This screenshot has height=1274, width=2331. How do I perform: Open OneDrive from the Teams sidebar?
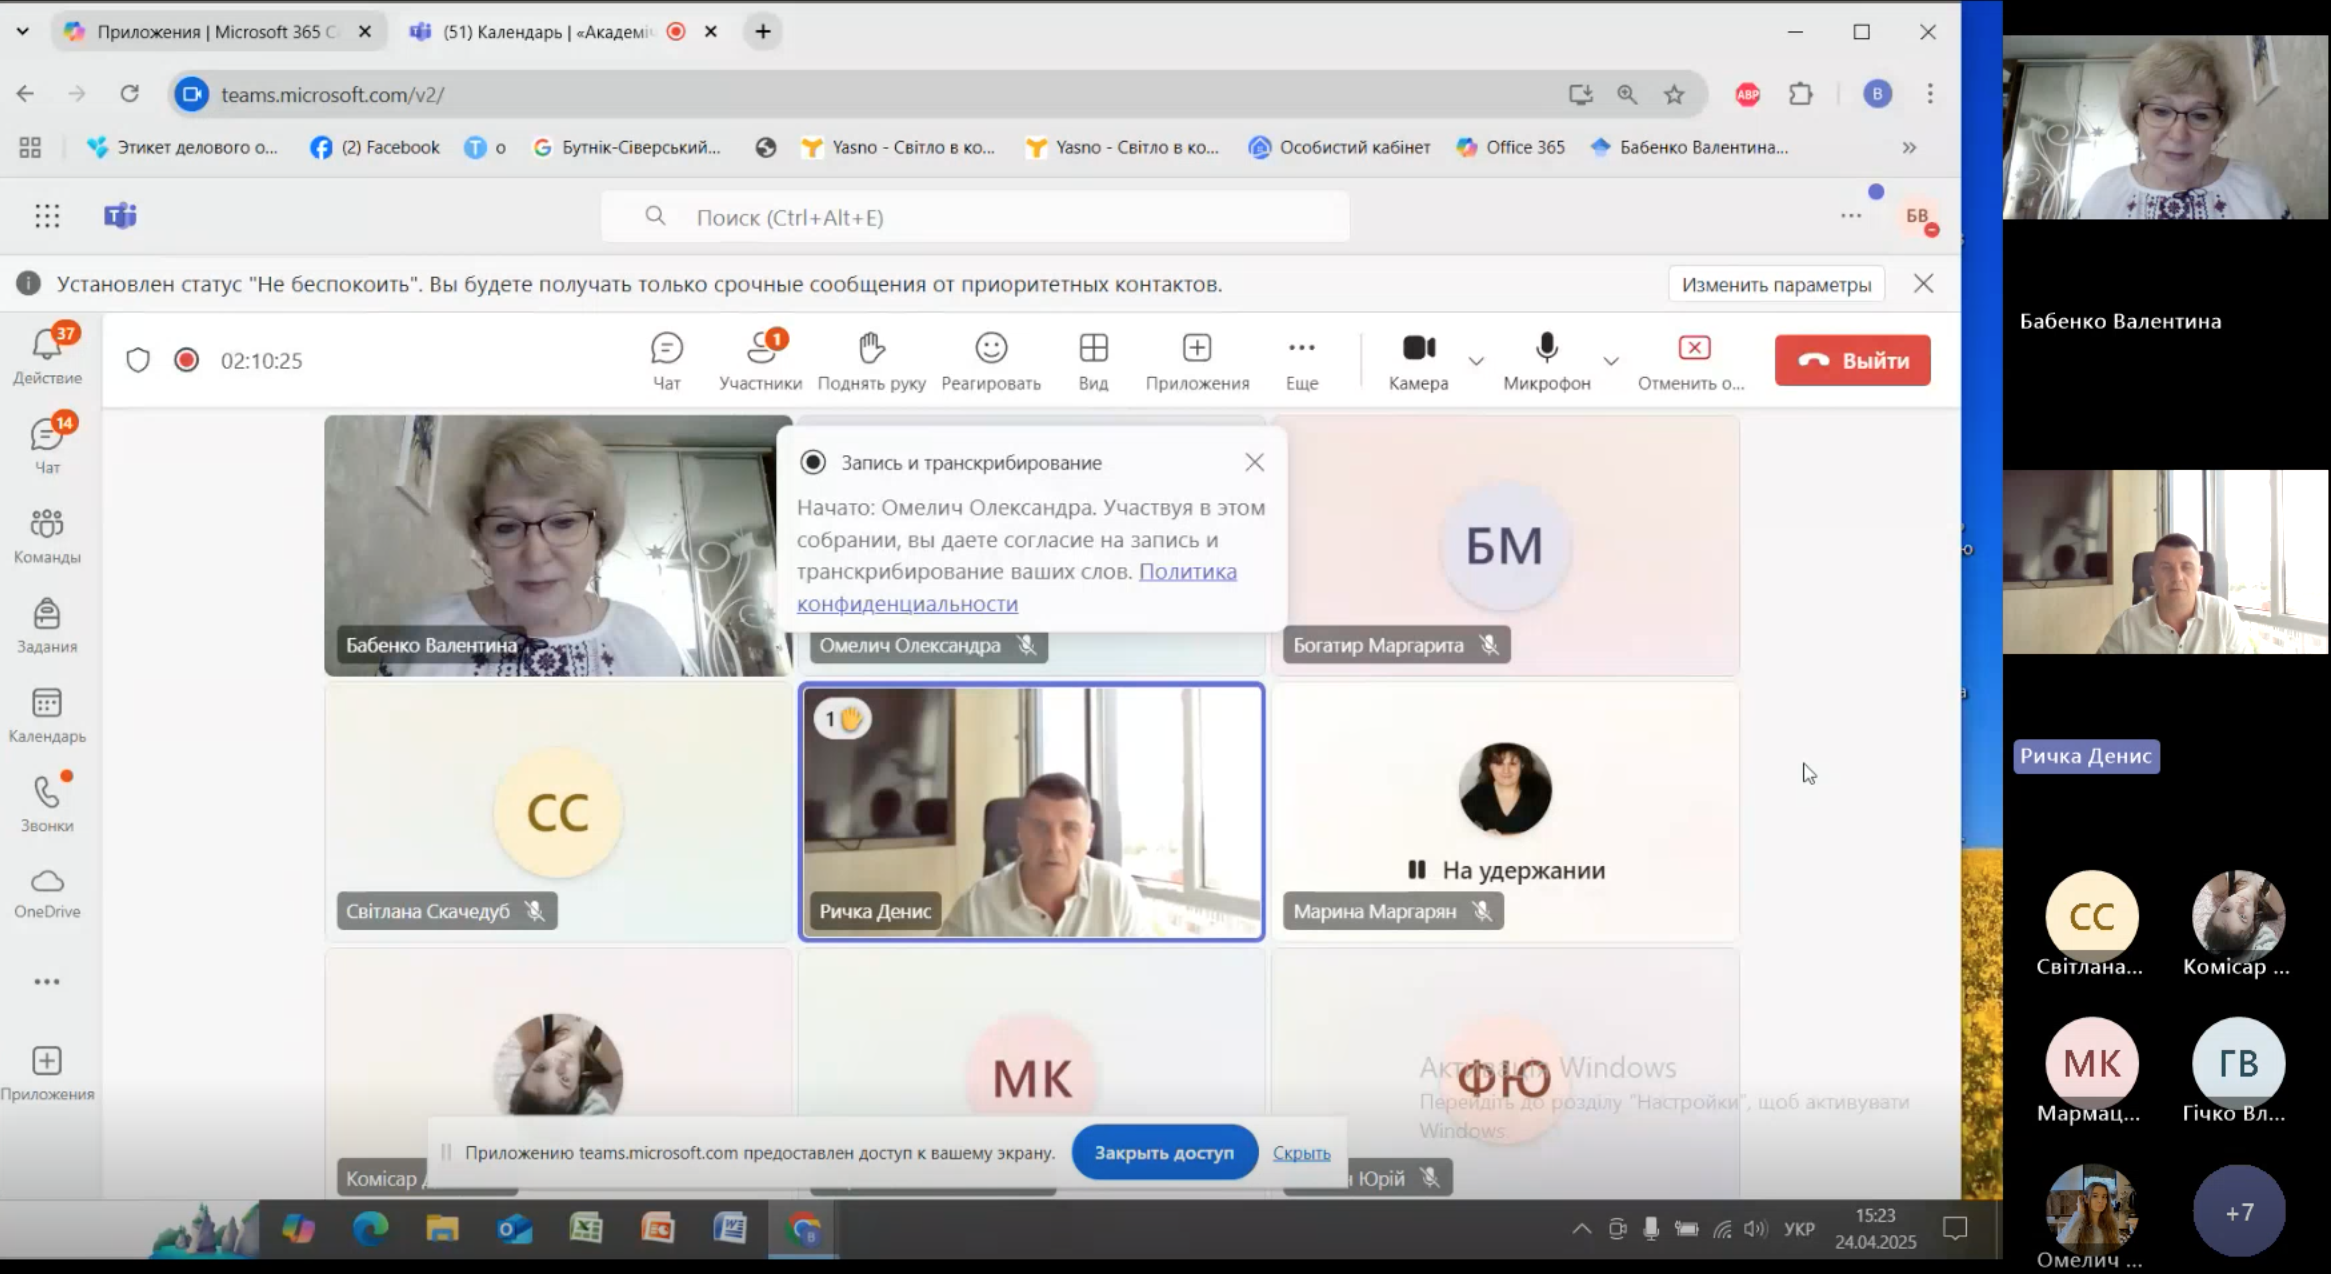coord(47,892)
